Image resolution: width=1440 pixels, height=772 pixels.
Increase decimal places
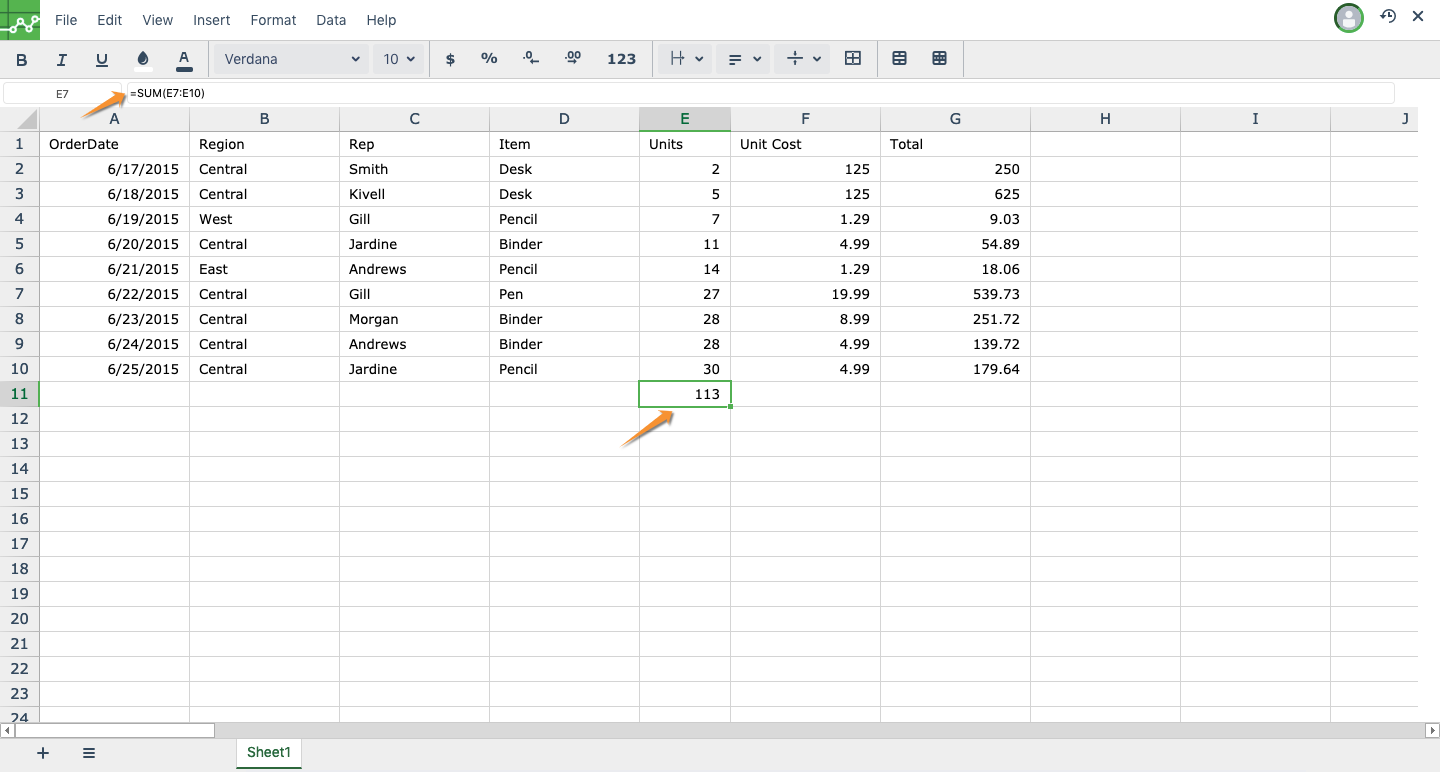point(572,59)
